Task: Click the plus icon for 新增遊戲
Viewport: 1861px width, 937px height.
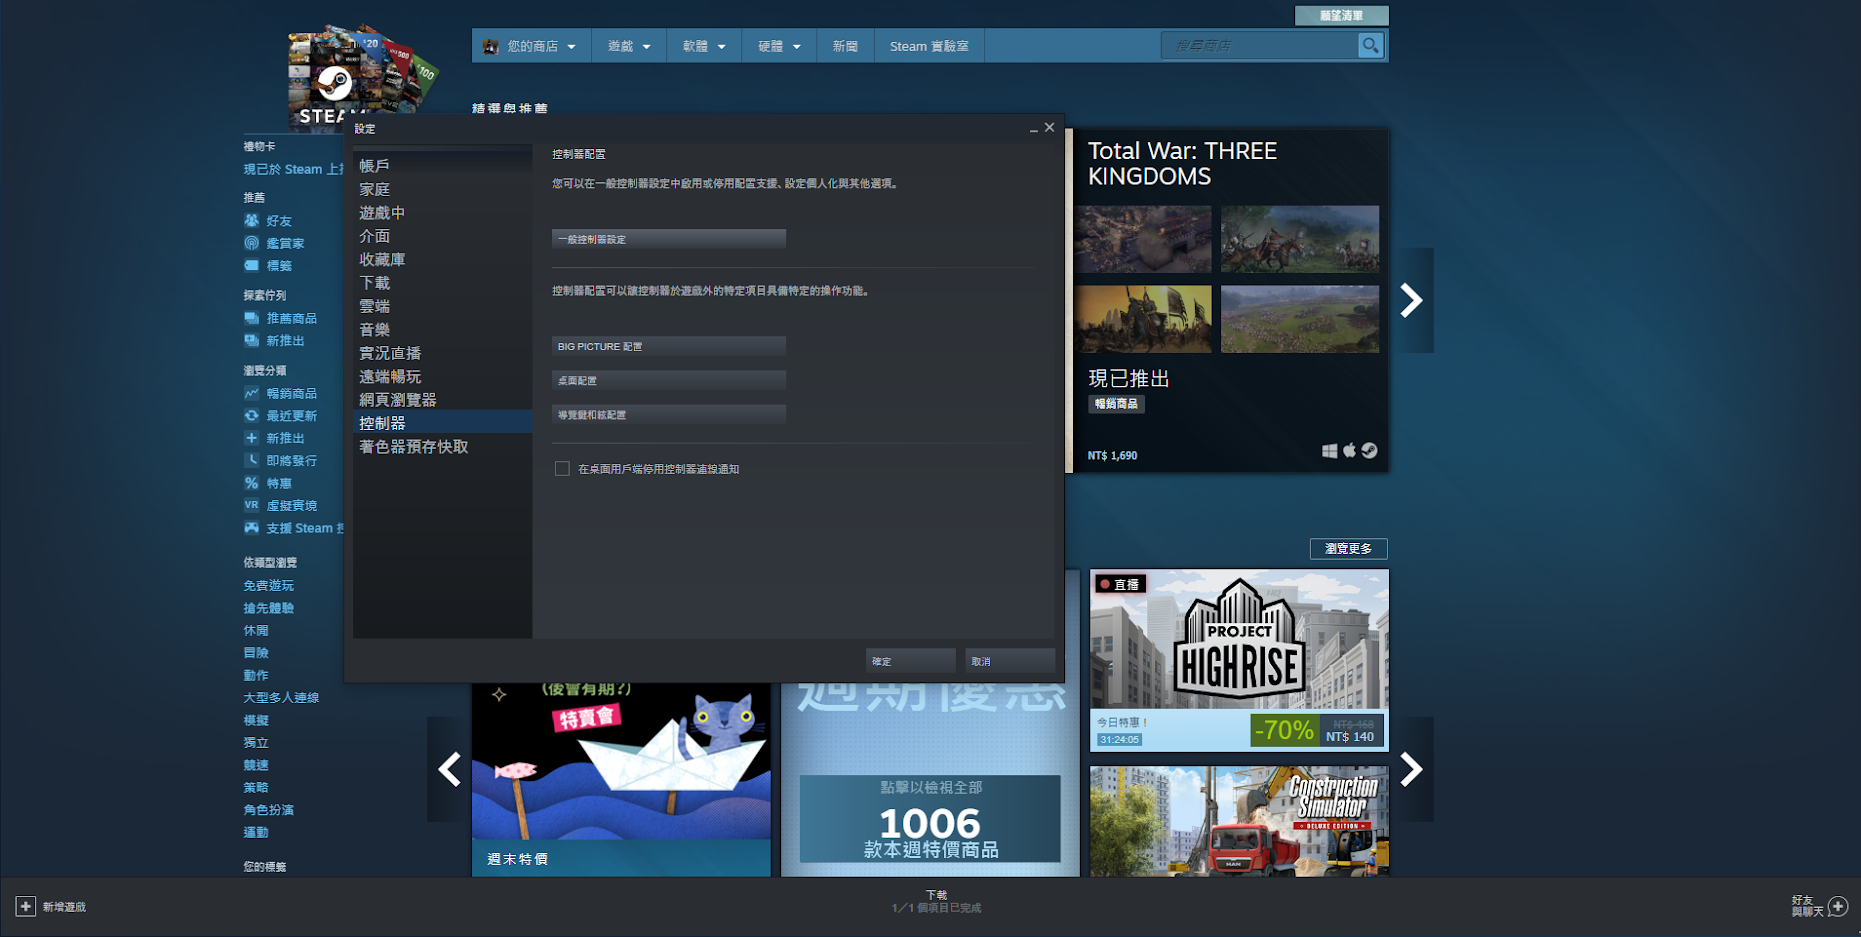Action: [25, 906]
